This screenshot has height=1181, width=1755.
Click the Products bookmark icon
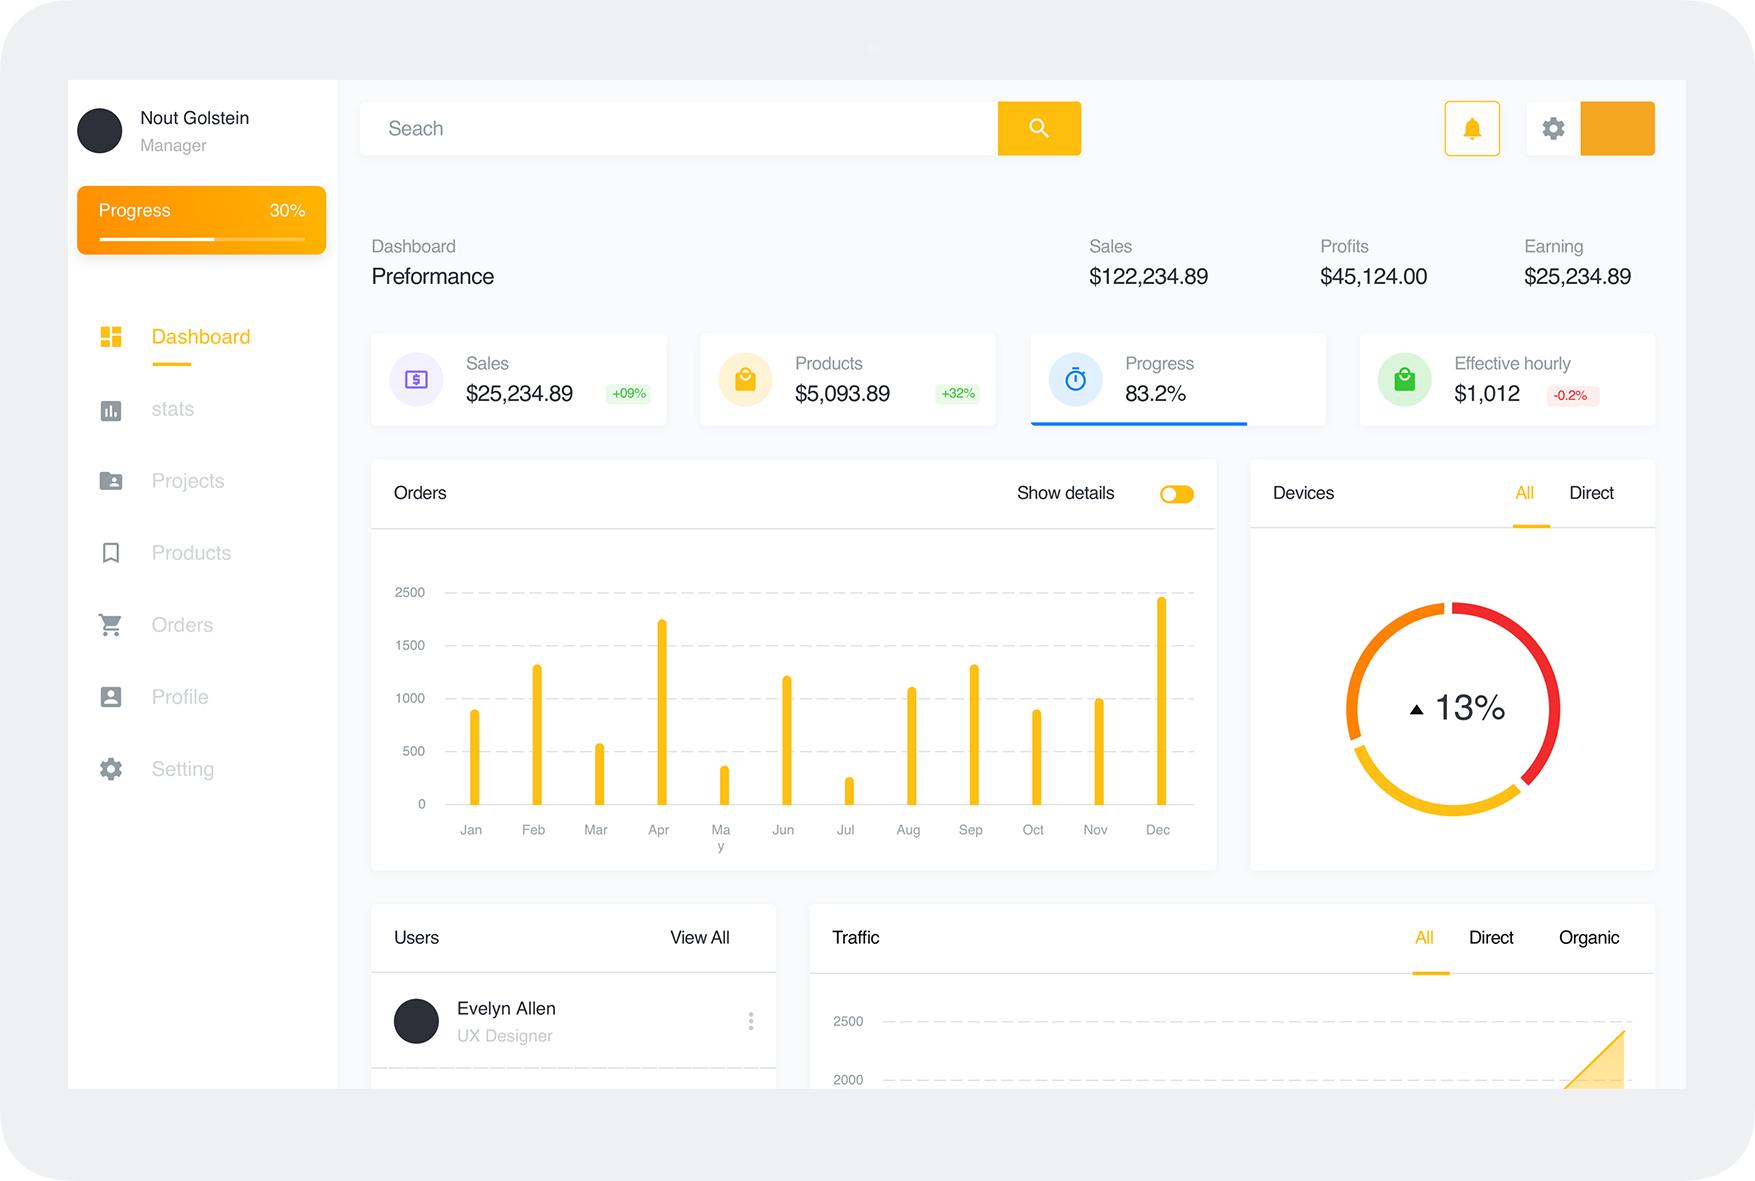pos(111,553)
